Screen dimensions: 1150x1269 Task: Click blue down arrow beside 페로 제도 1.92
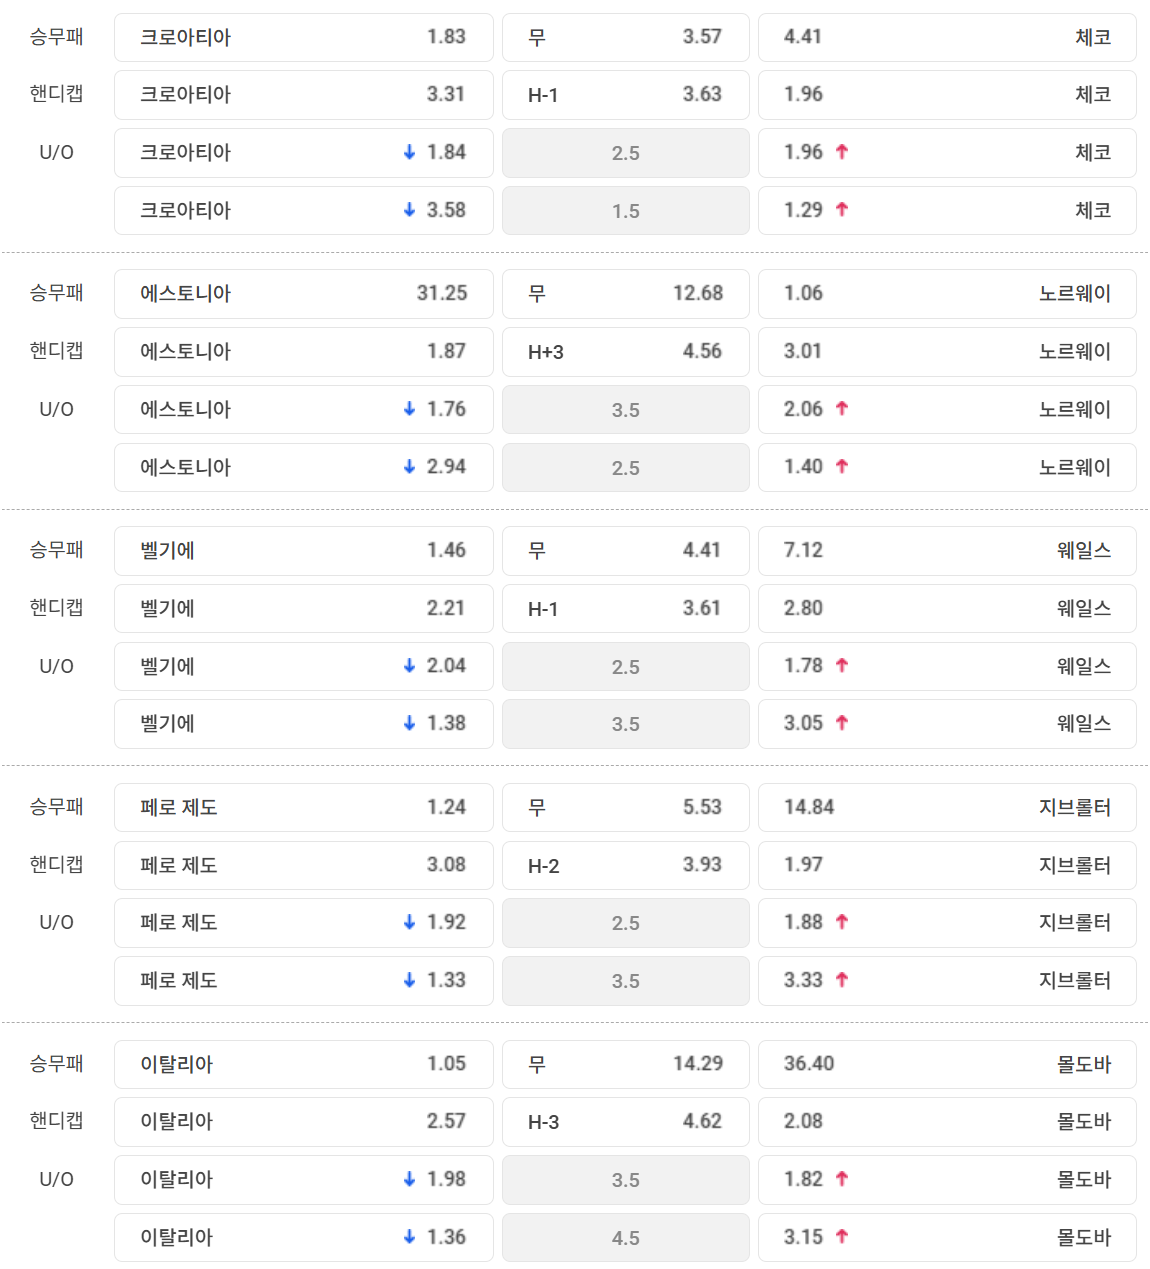tap(409, 922)
